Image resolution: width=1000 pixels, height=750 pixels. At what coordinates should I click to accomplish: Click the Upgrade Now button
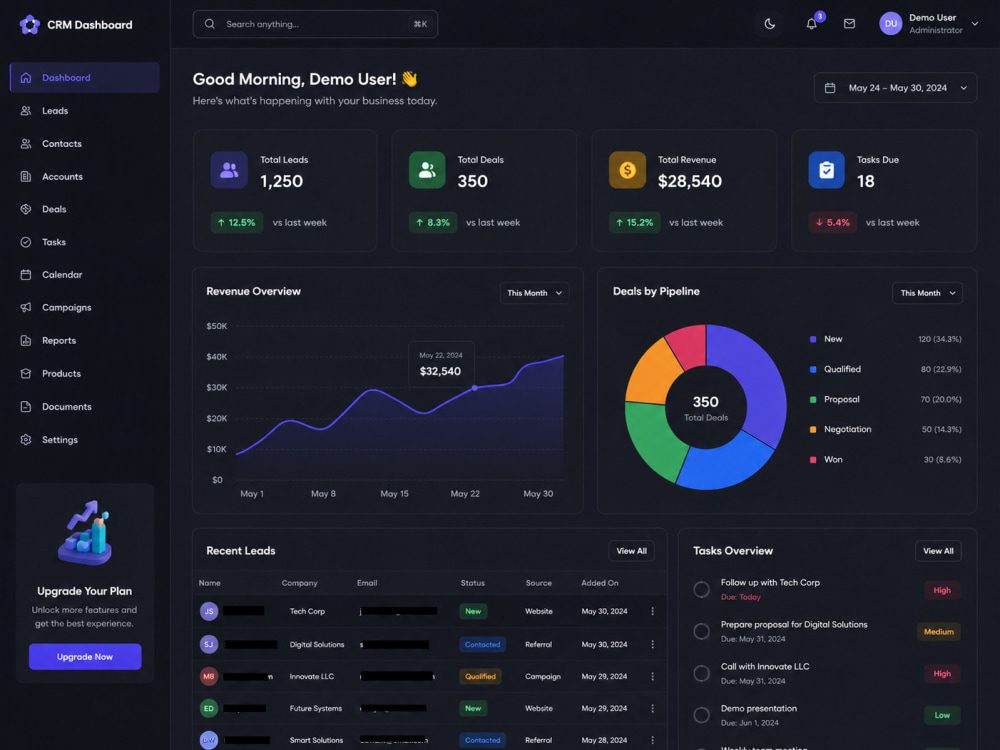[x=85, y=656]
